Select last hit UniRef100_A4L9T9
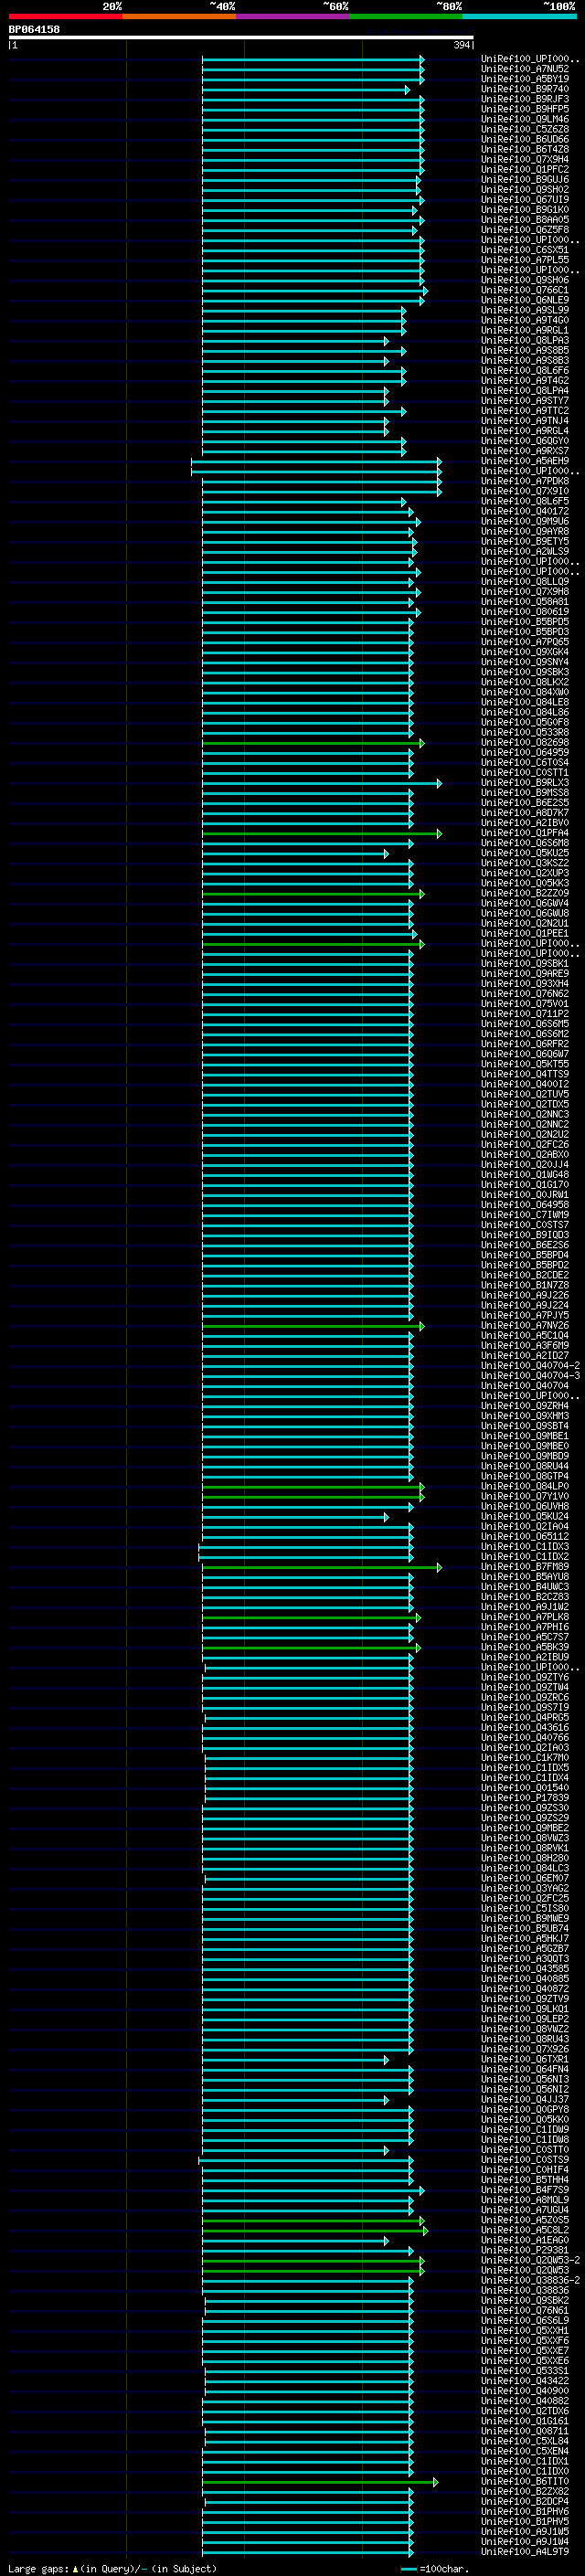The height and width of the screenshot is (2576, 585). click(524, 2551)
